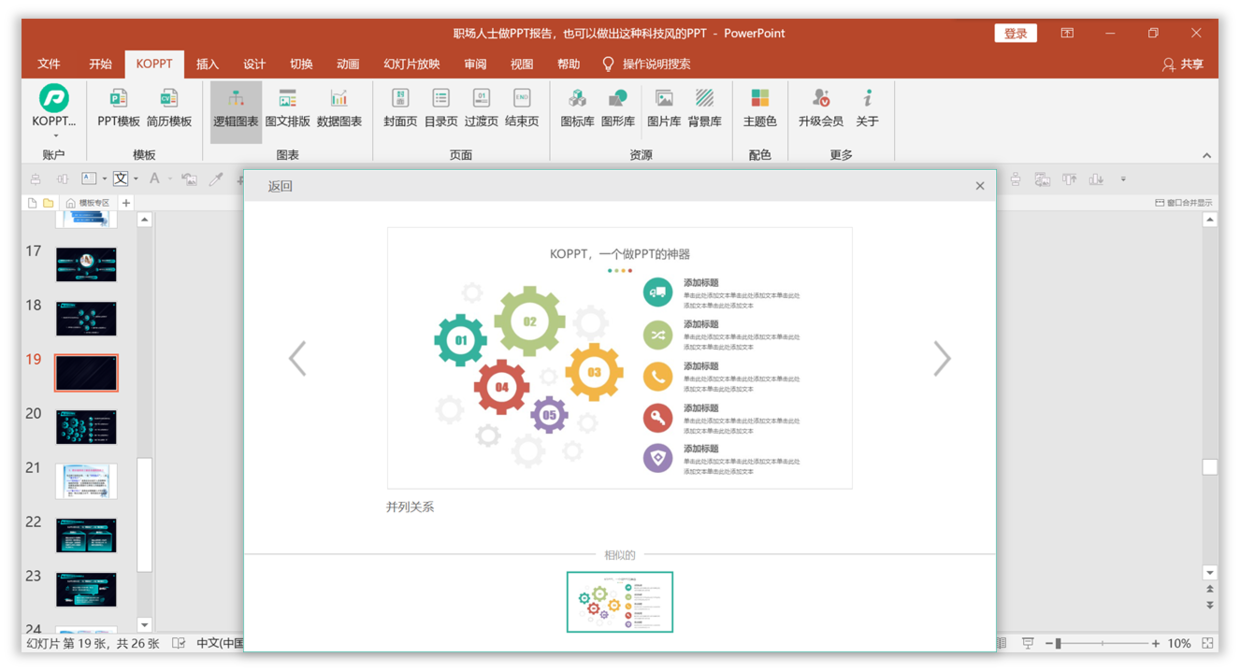
Task: Click the 共享 share button
Action: click(x=1183, y=64)
